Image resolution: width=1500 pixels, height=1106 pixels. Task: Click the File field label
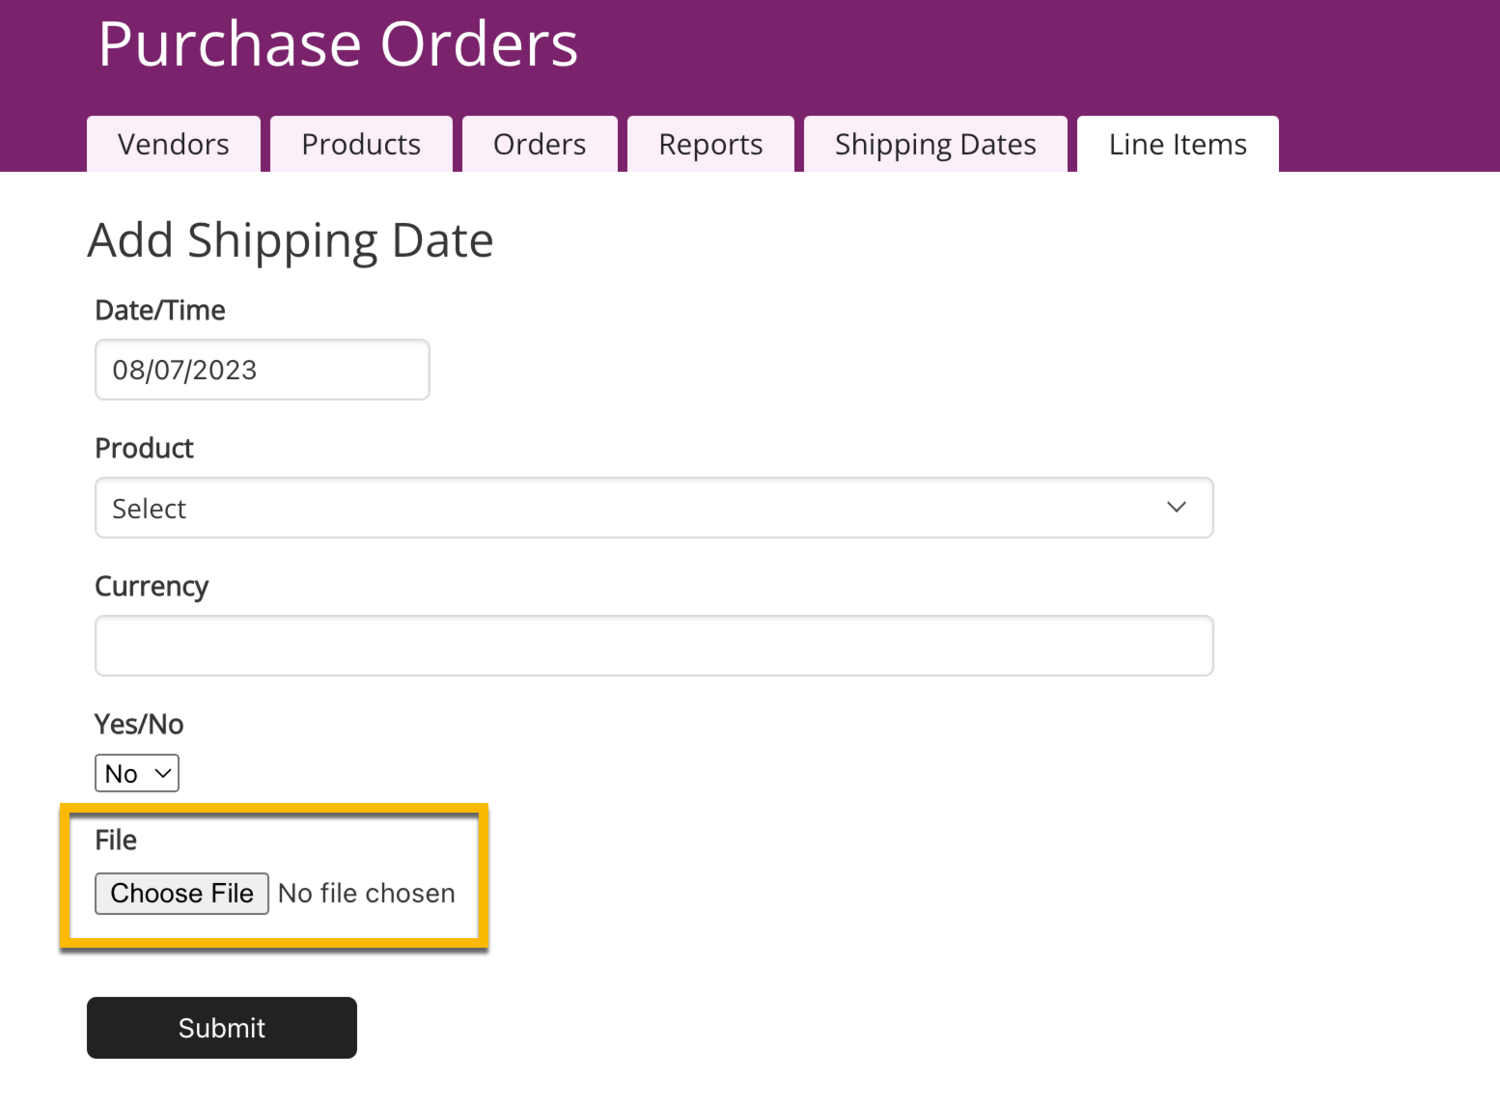[116, 840]
